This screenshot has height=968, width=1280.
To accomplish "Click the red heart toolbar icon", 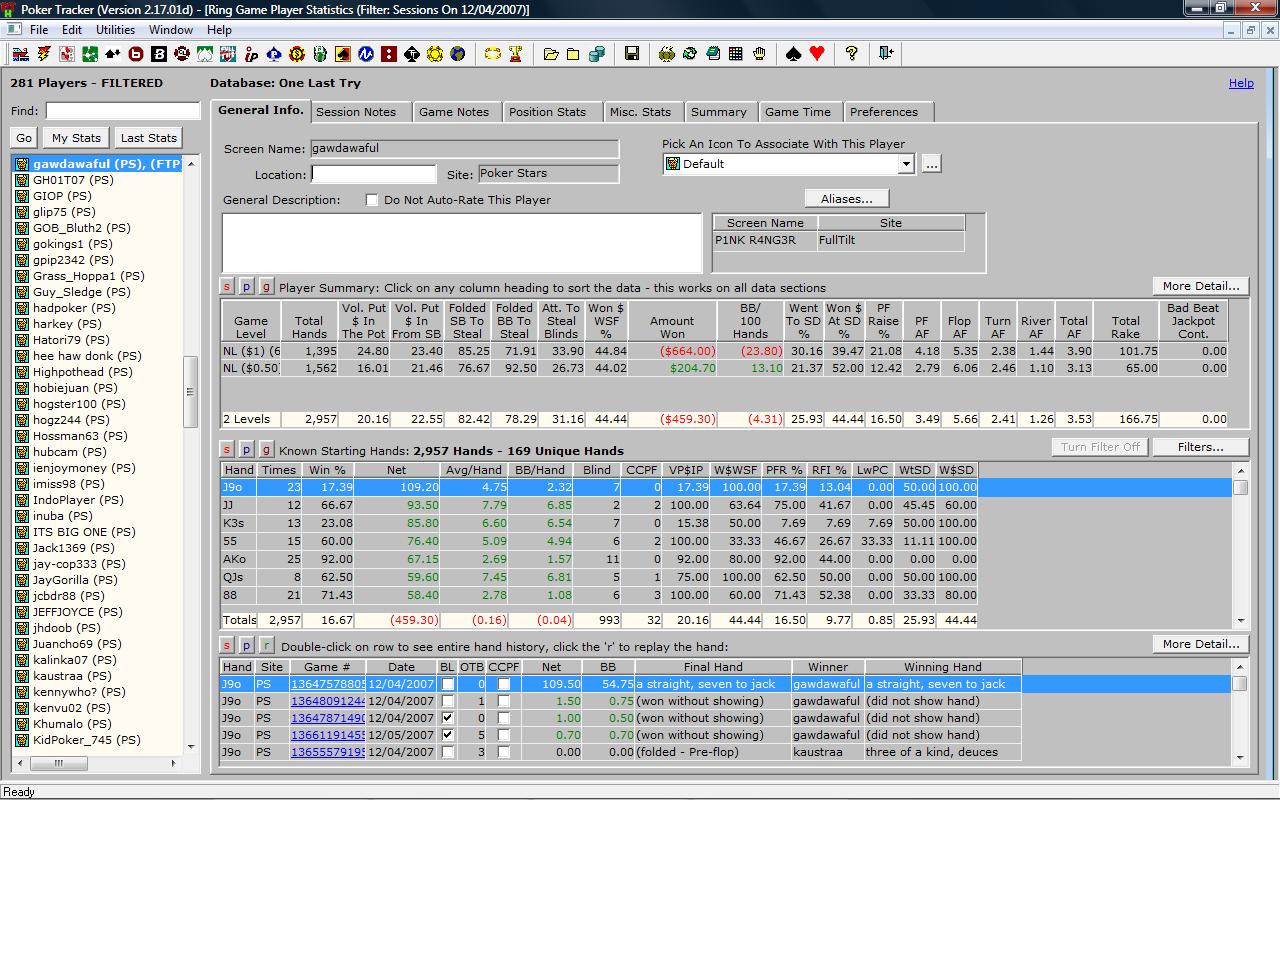I will coord(817,54).
